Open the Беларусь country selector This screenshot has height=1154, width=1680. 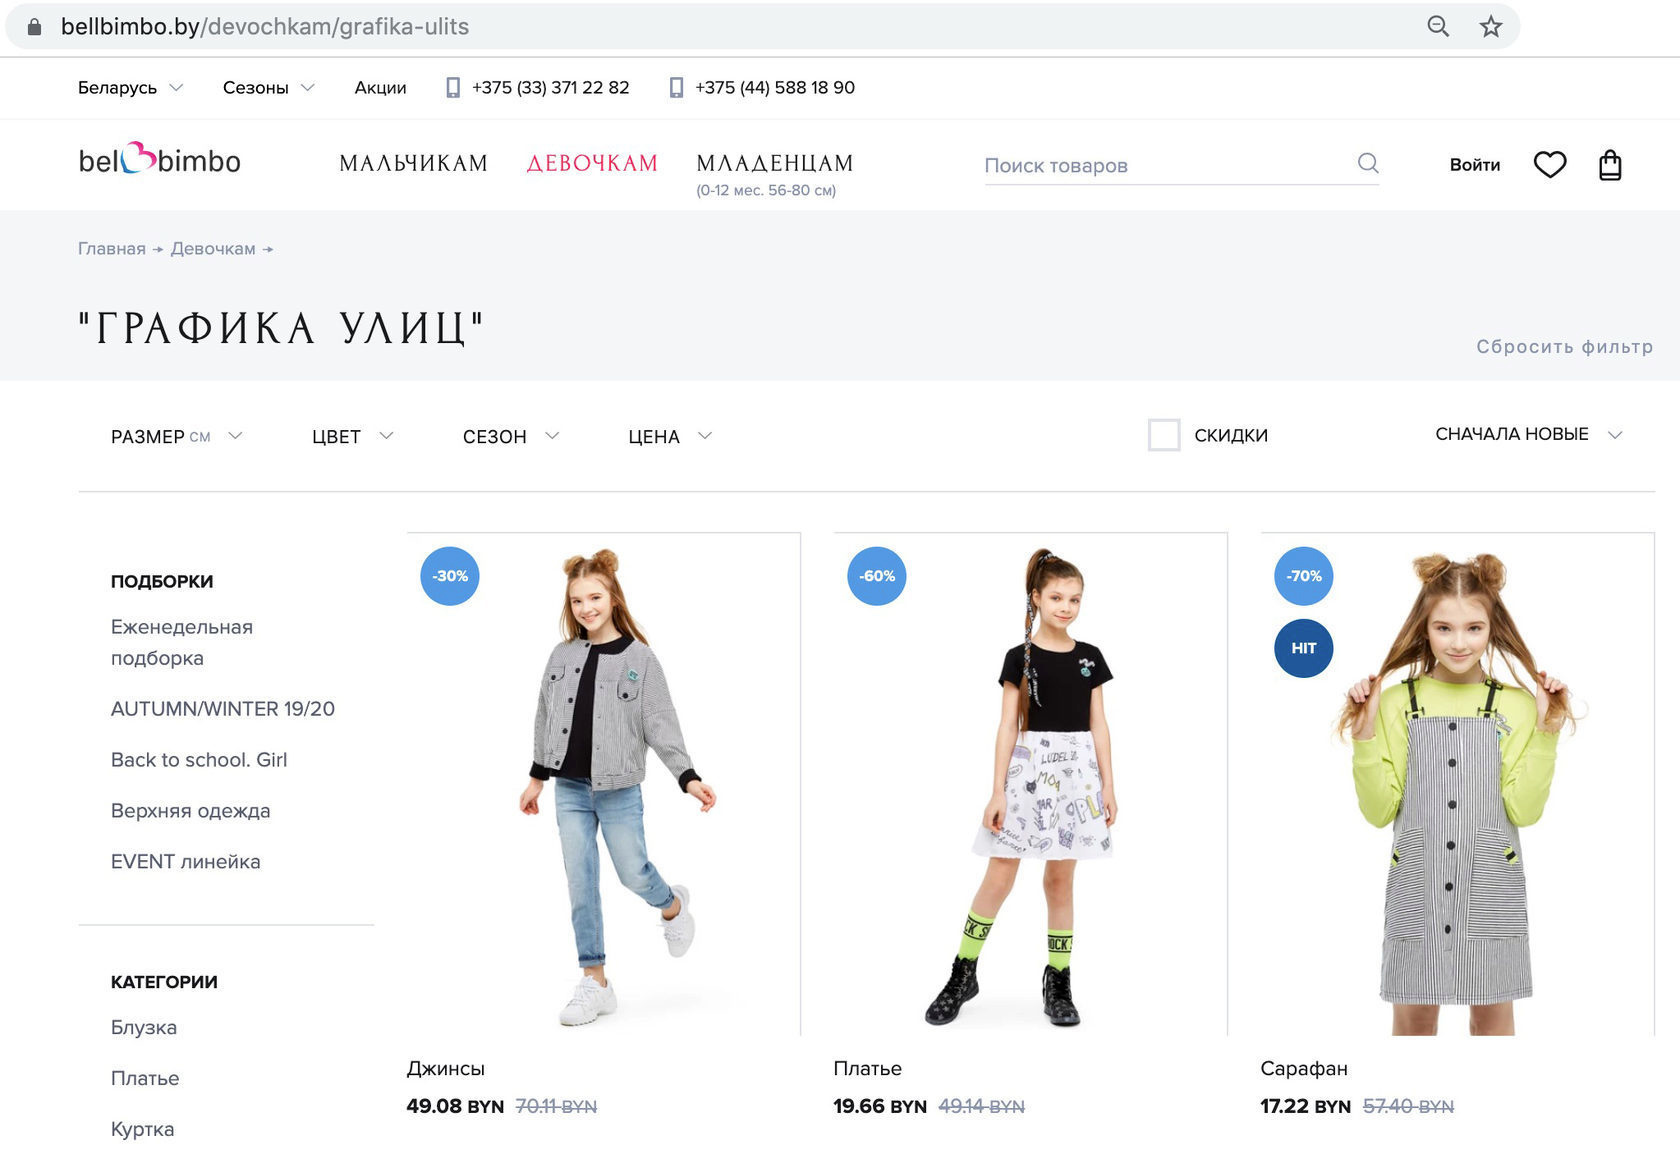130,88
